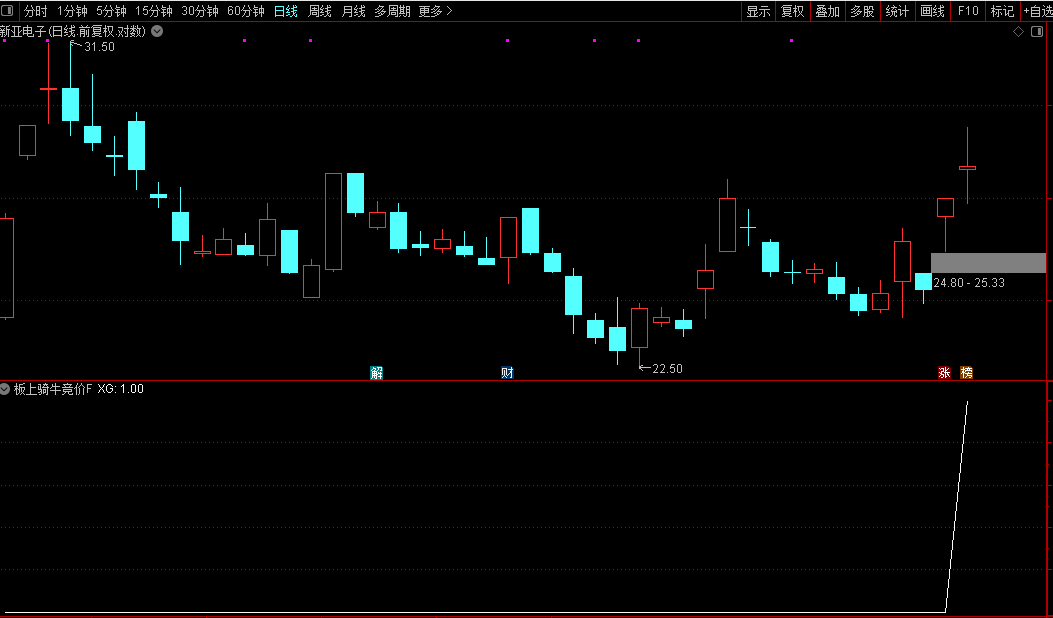Click the 22.50 low price label
The image size is (1053, 618).
[667, 369]
